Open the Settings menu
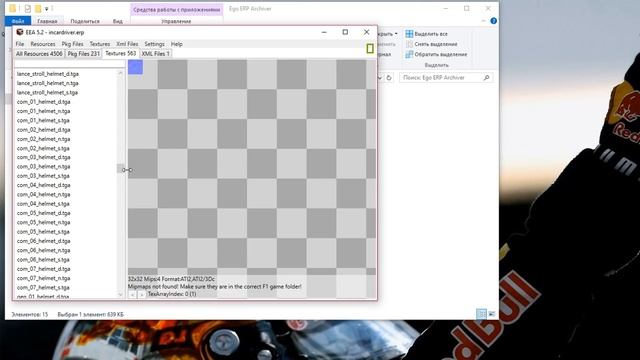Viewport: 640px width, 360px height. point(154,44)
